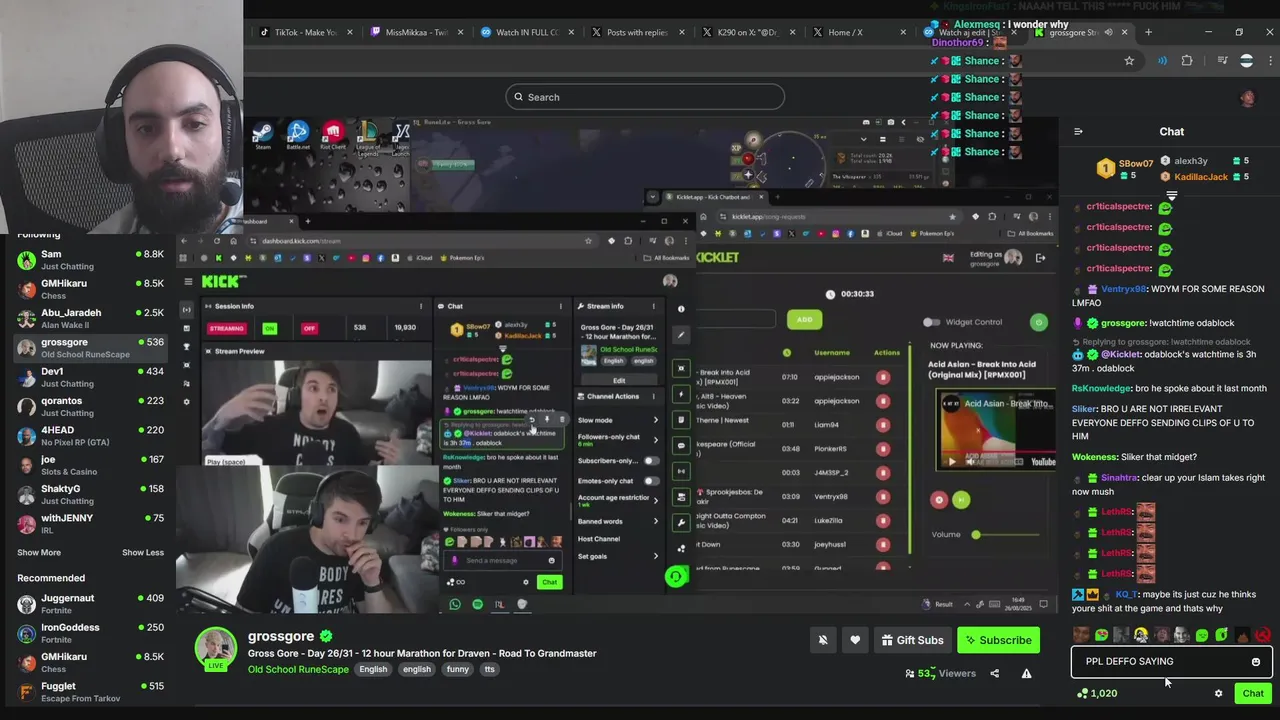Toggle the heart follow button
The image size is (1280, 720).
(855, 640)
